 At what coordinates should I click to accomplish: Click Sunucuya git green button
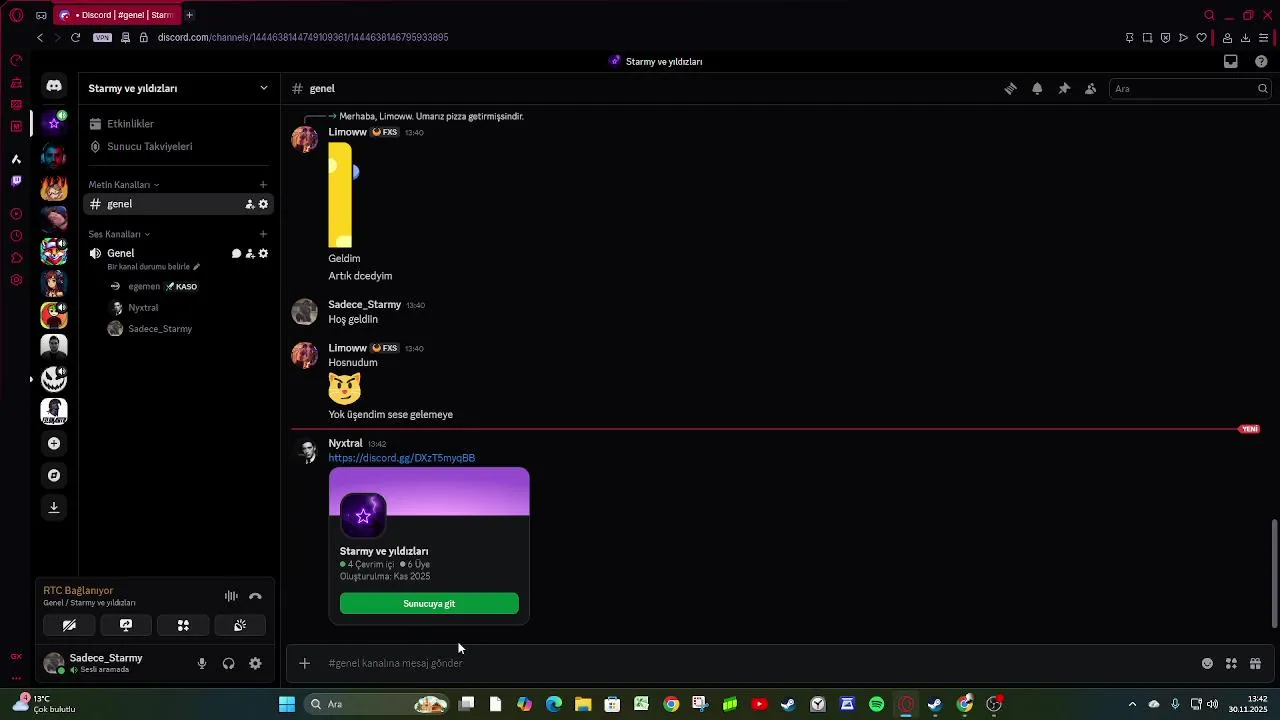pyautogui.click(x=429, y=603)
